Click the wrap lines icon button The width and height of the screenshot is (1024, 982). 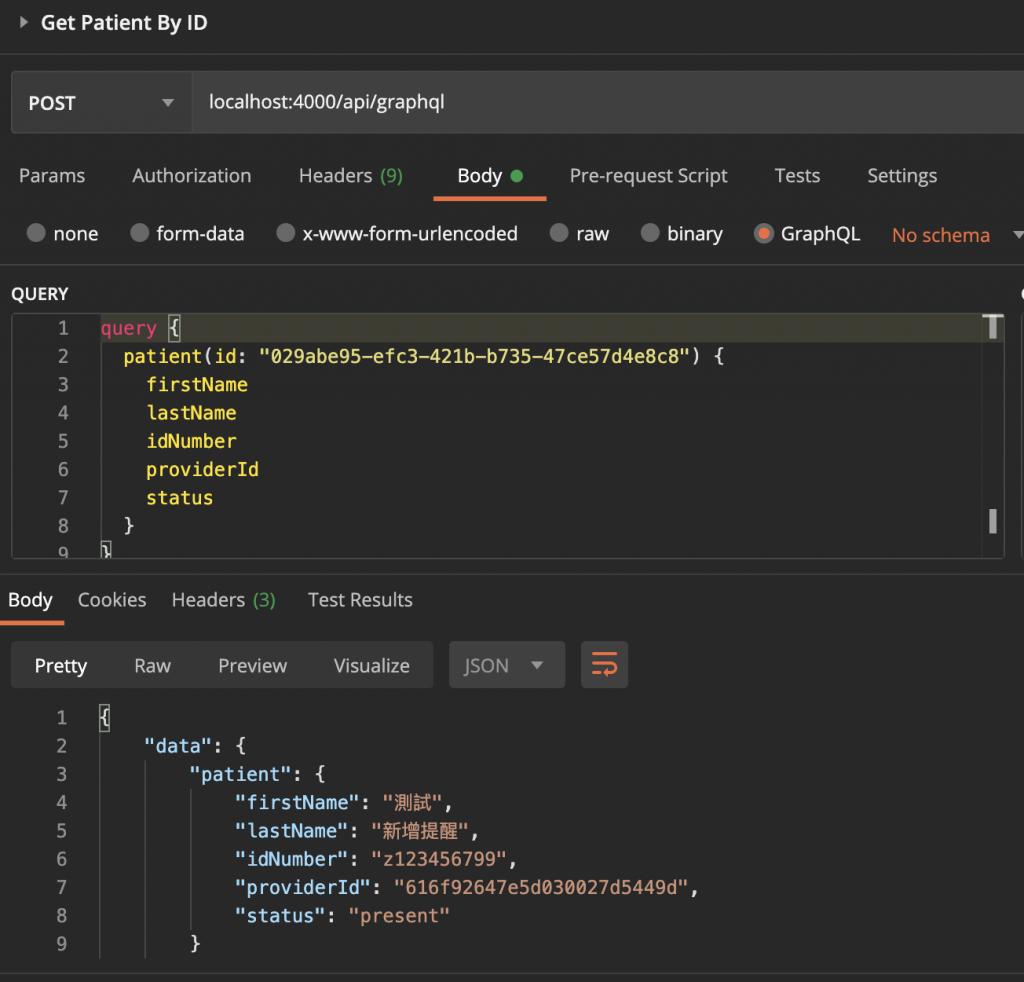604,665
